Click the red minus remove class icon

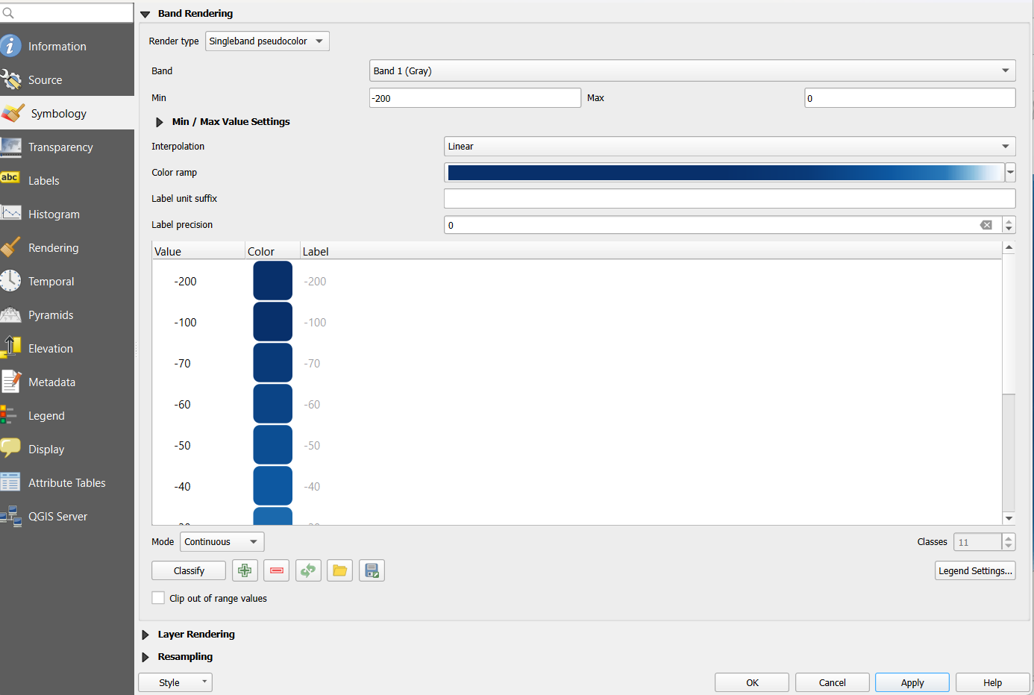[277, 570]
